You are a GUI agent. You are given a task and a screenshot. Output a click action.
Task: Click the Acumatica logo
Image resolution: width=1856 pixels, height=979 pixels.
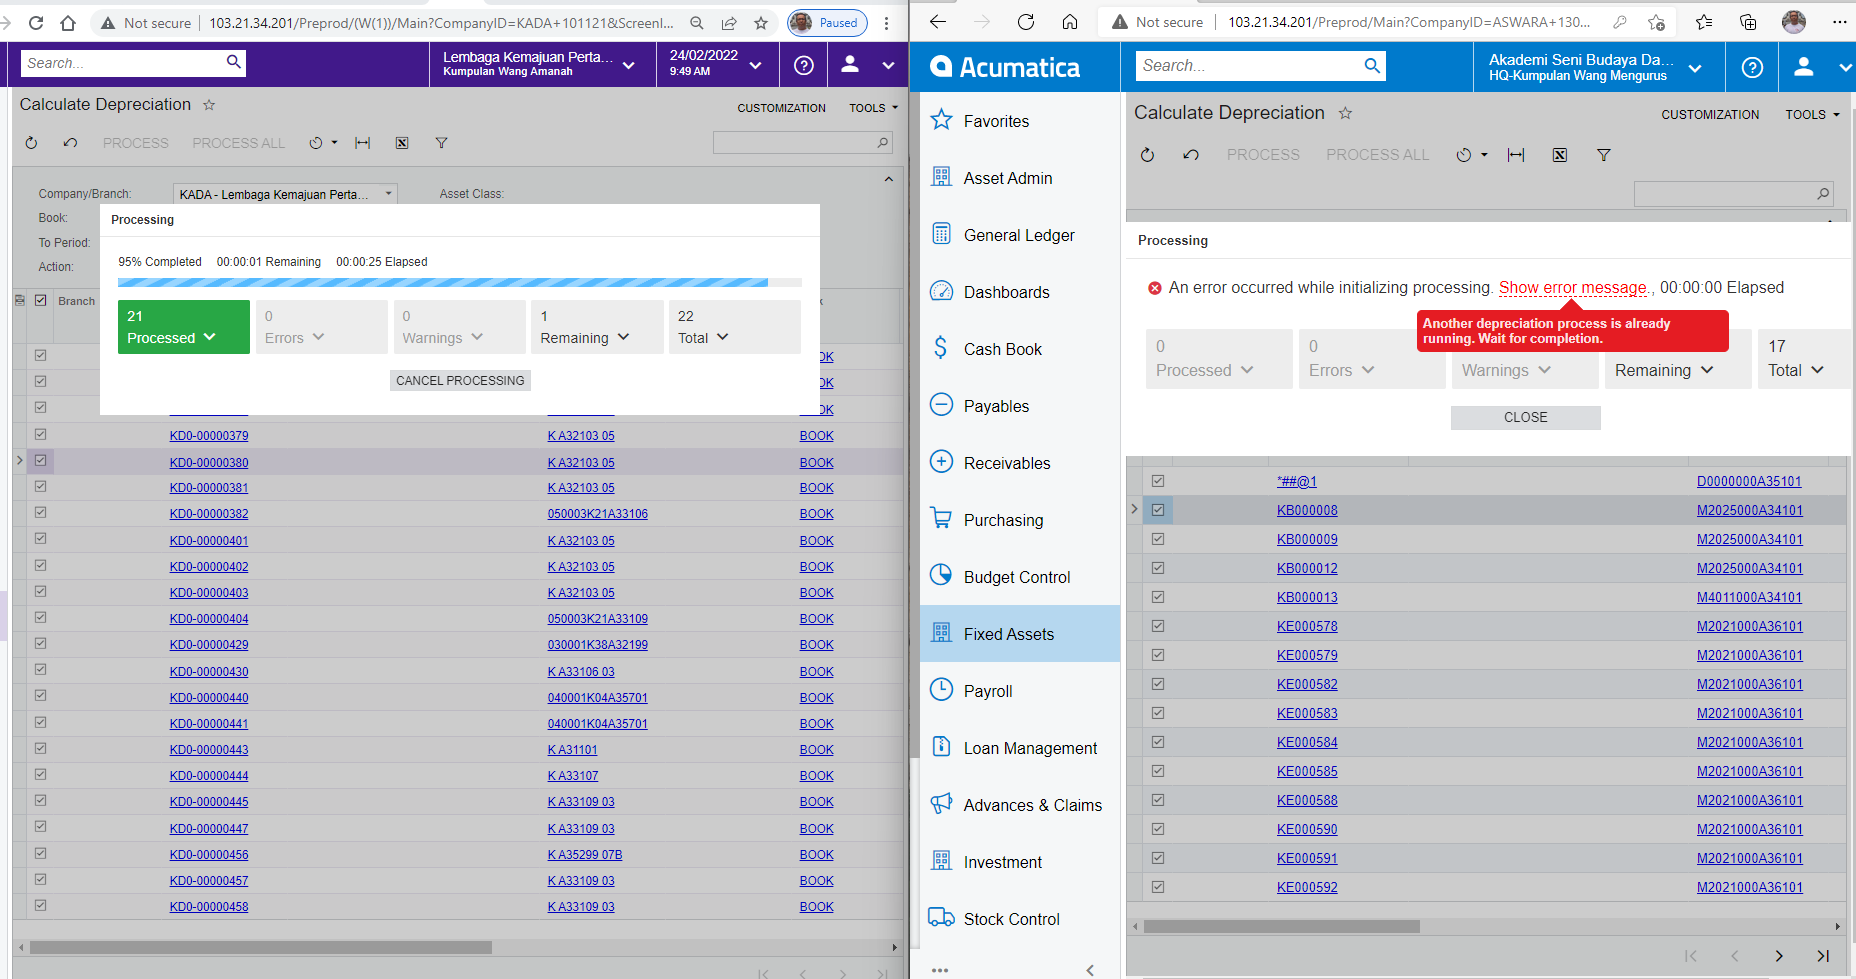(x=1005, y=67)
